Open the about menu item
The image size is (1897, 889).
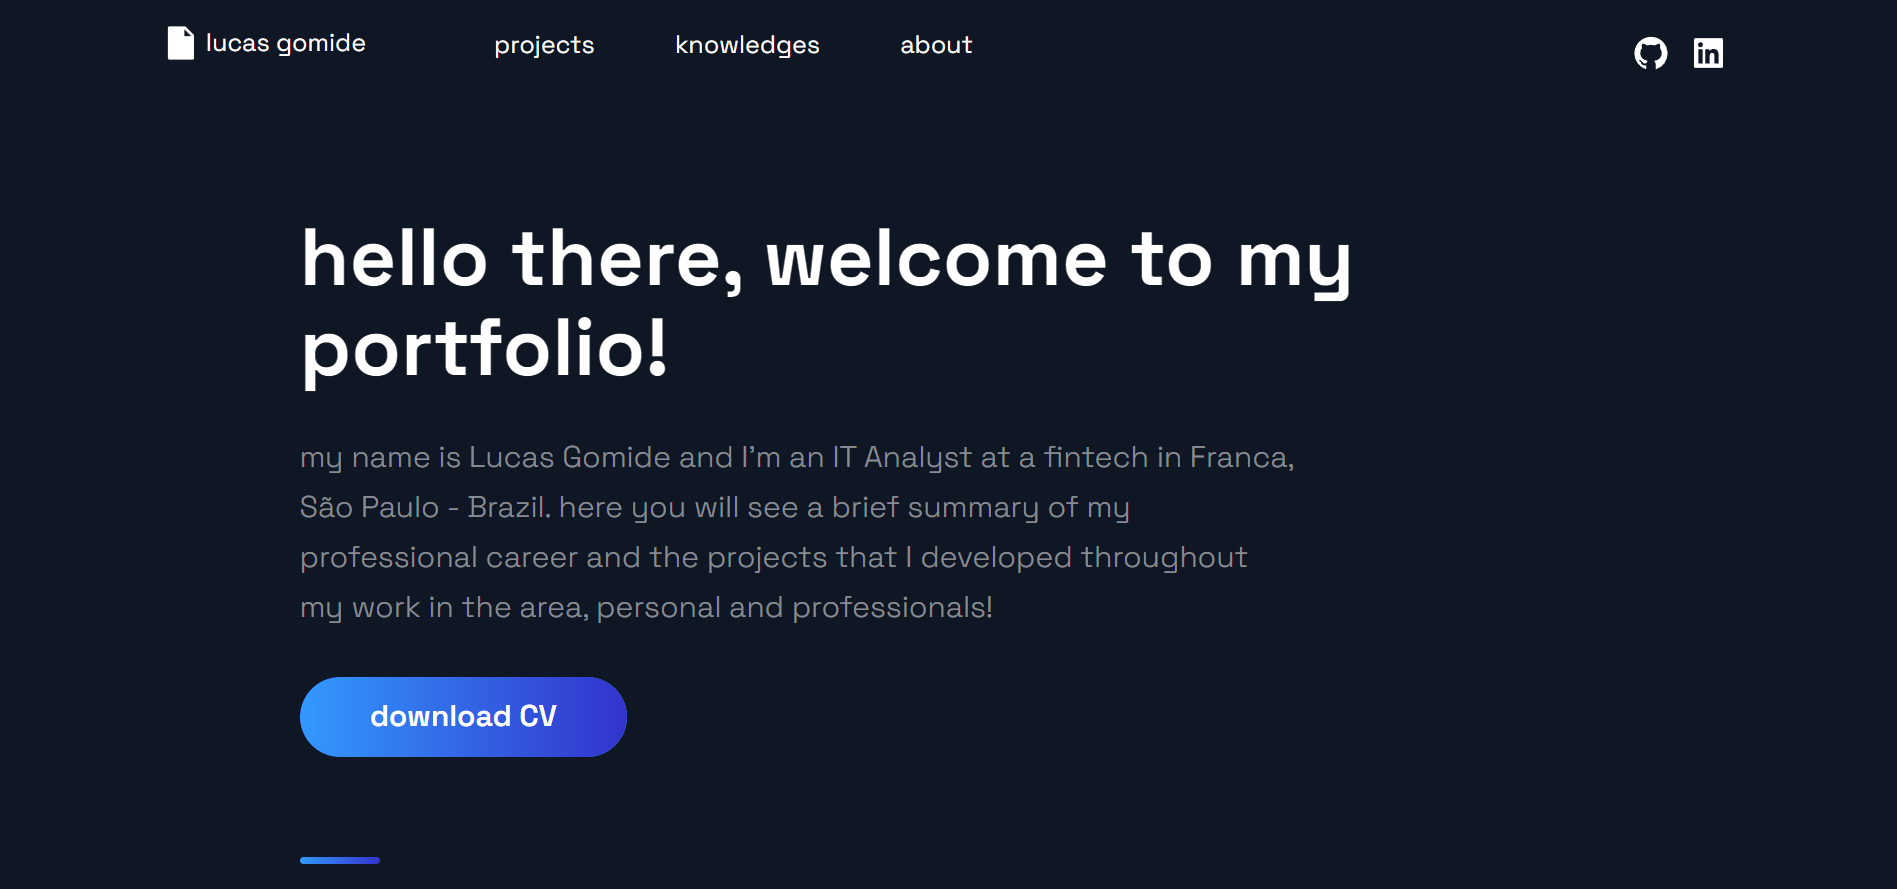point(936,45)
